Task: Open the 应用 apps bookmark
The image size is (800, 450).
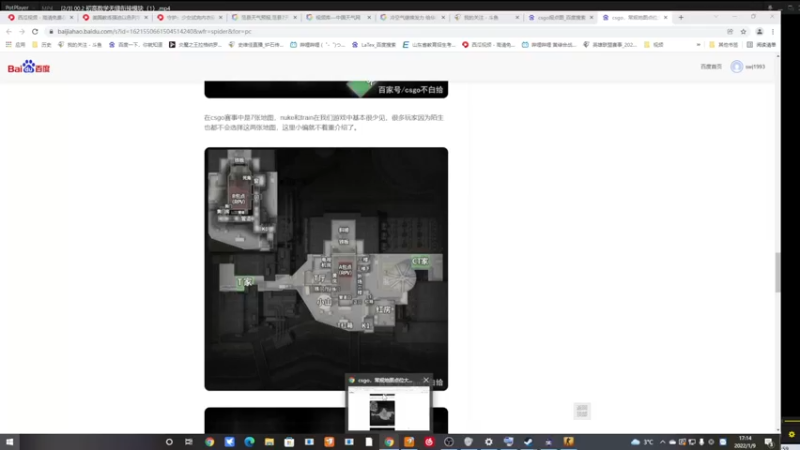Action: (x=15, y=45)
